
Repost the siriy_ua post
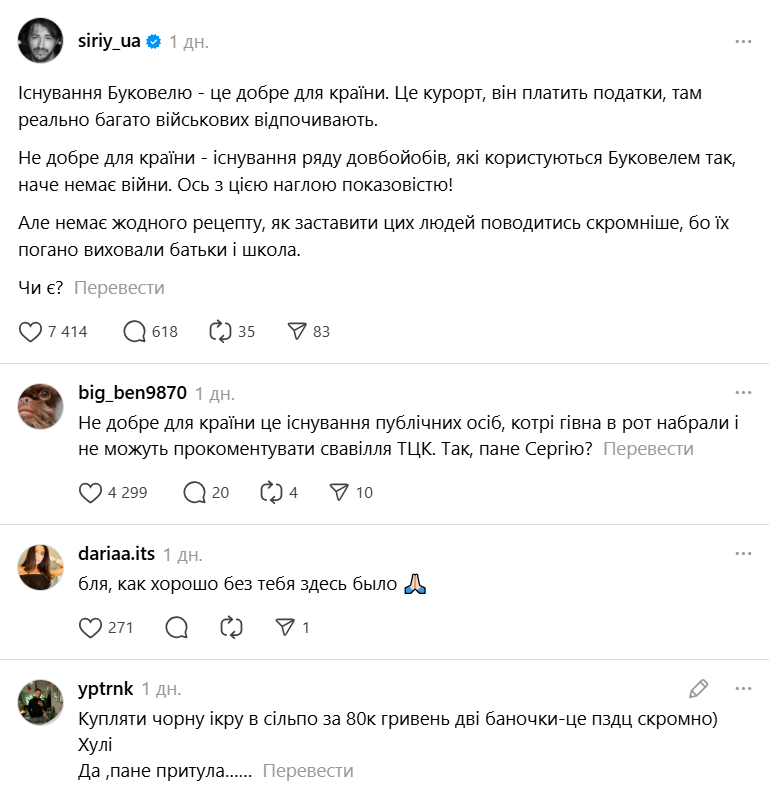click(219, 331)
